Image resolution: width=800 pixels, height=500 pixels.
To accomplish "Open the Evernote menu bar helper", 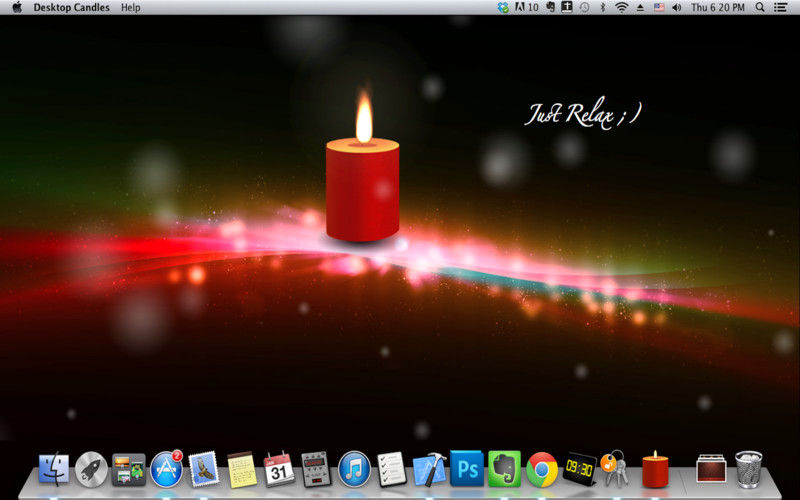I will click(551, 8).
